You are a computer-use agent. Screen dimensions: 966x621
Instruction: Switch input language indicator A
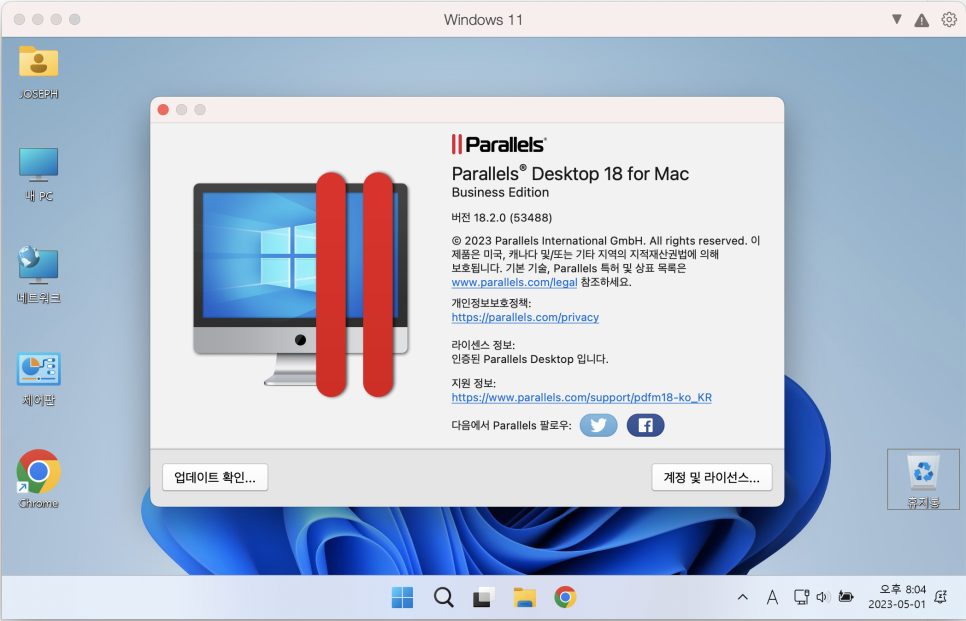772,597
